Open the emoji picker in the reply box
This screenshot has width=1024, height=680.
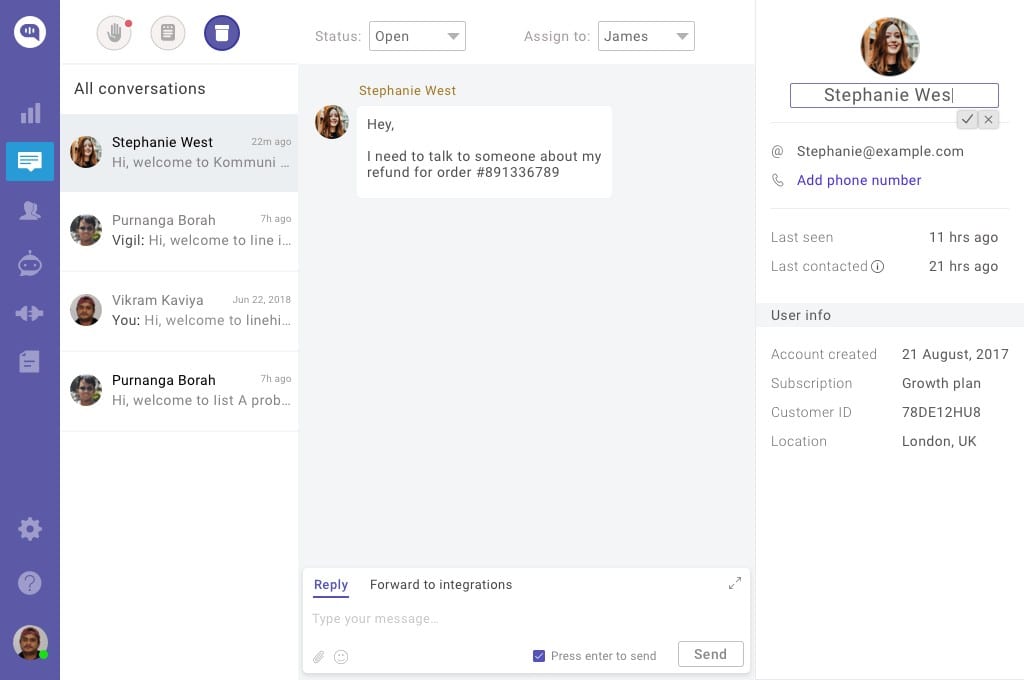point(341,657)
